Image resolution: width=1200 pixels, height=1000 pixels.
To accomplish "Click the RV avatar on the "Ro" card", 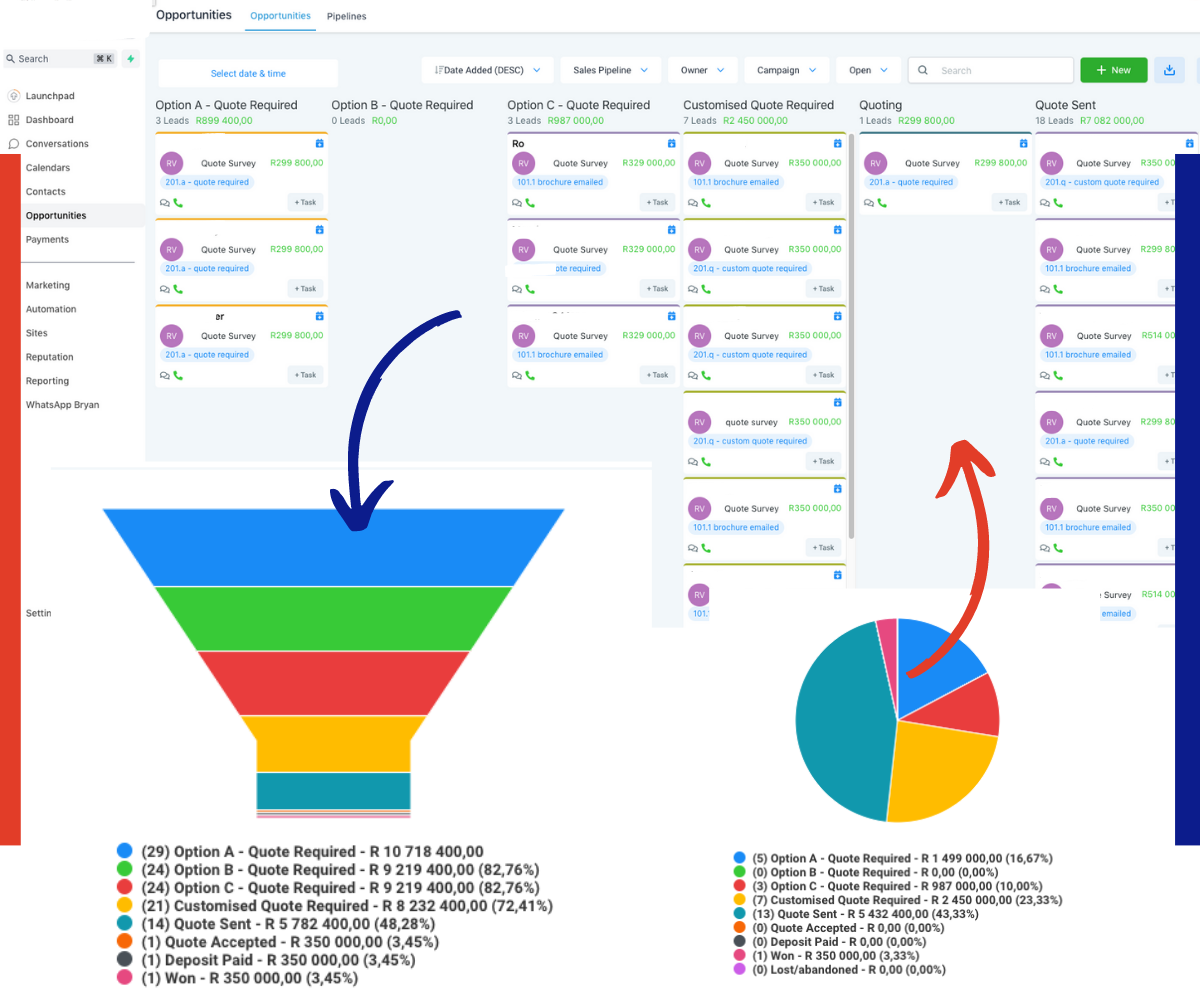I will [523, 164].
